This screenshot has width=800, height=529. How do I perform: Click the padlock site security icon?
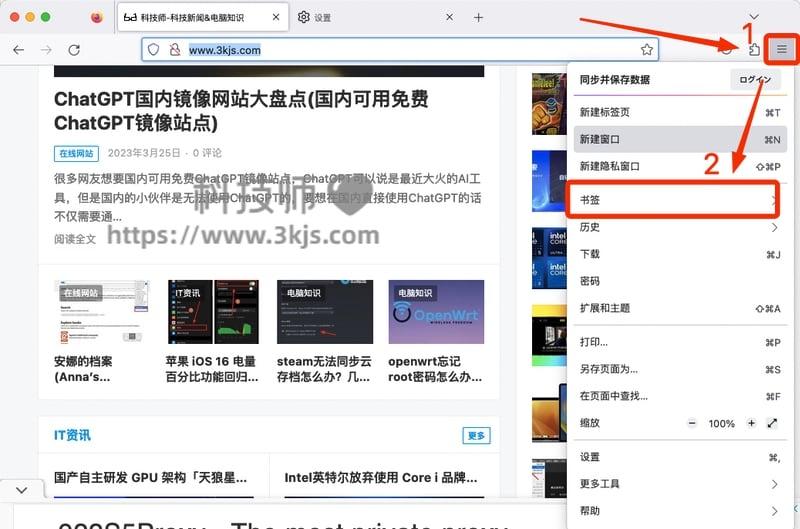(x=174, y=49)
